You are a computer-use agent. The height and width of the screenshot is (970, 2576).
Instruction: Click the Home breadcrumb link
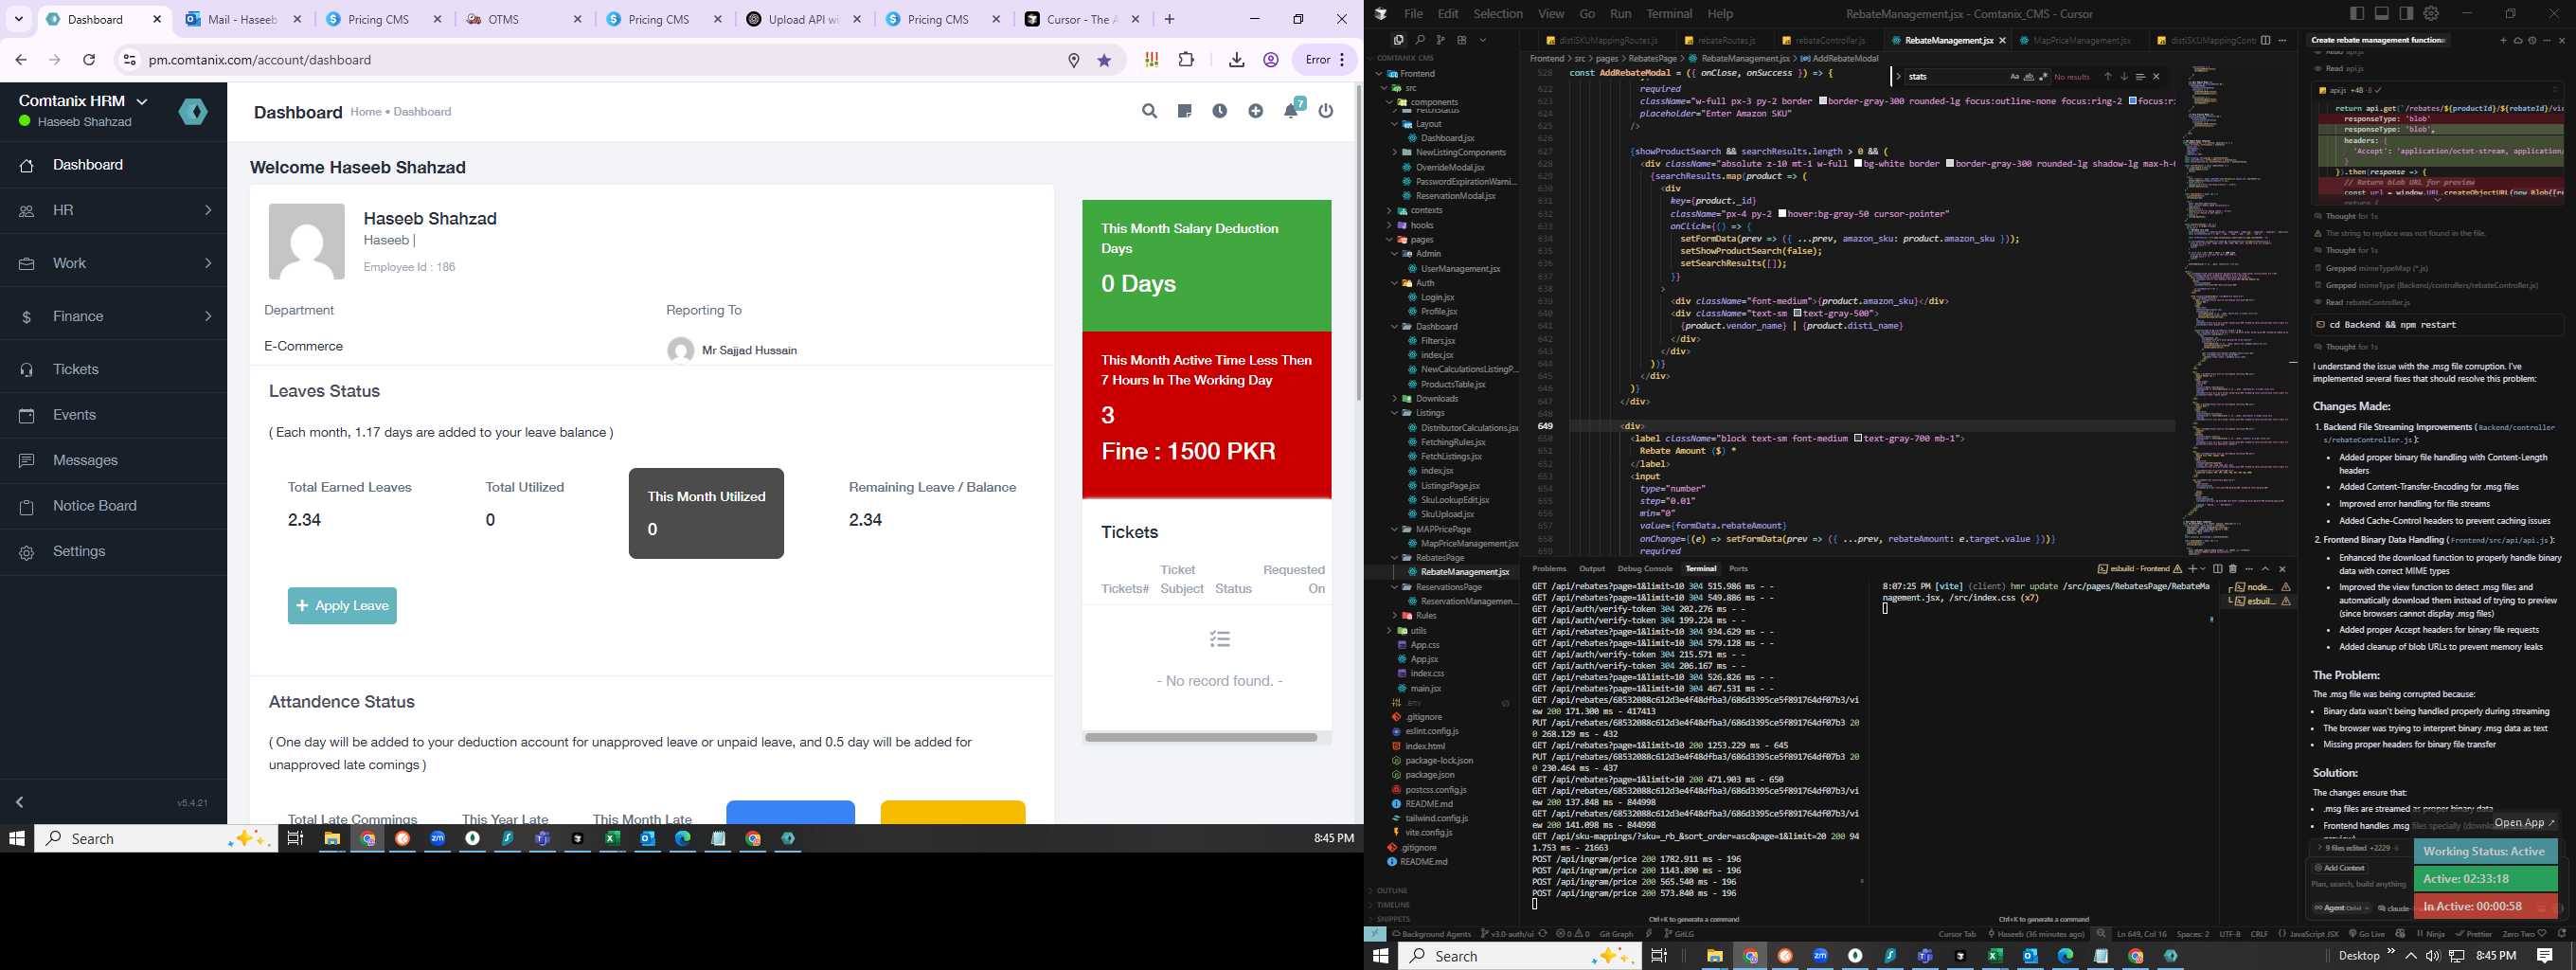(365, 112)
